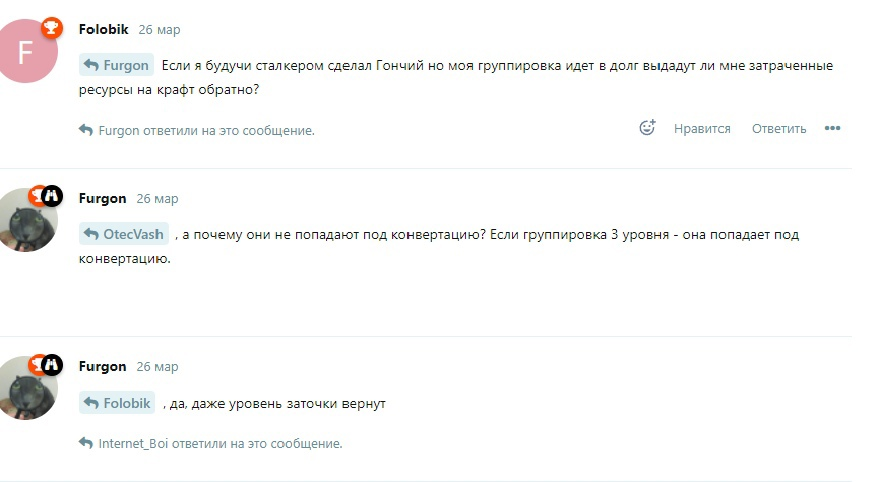Click the Нравится like button
This screenshot has height=482, width=879.
click(702, 128)
